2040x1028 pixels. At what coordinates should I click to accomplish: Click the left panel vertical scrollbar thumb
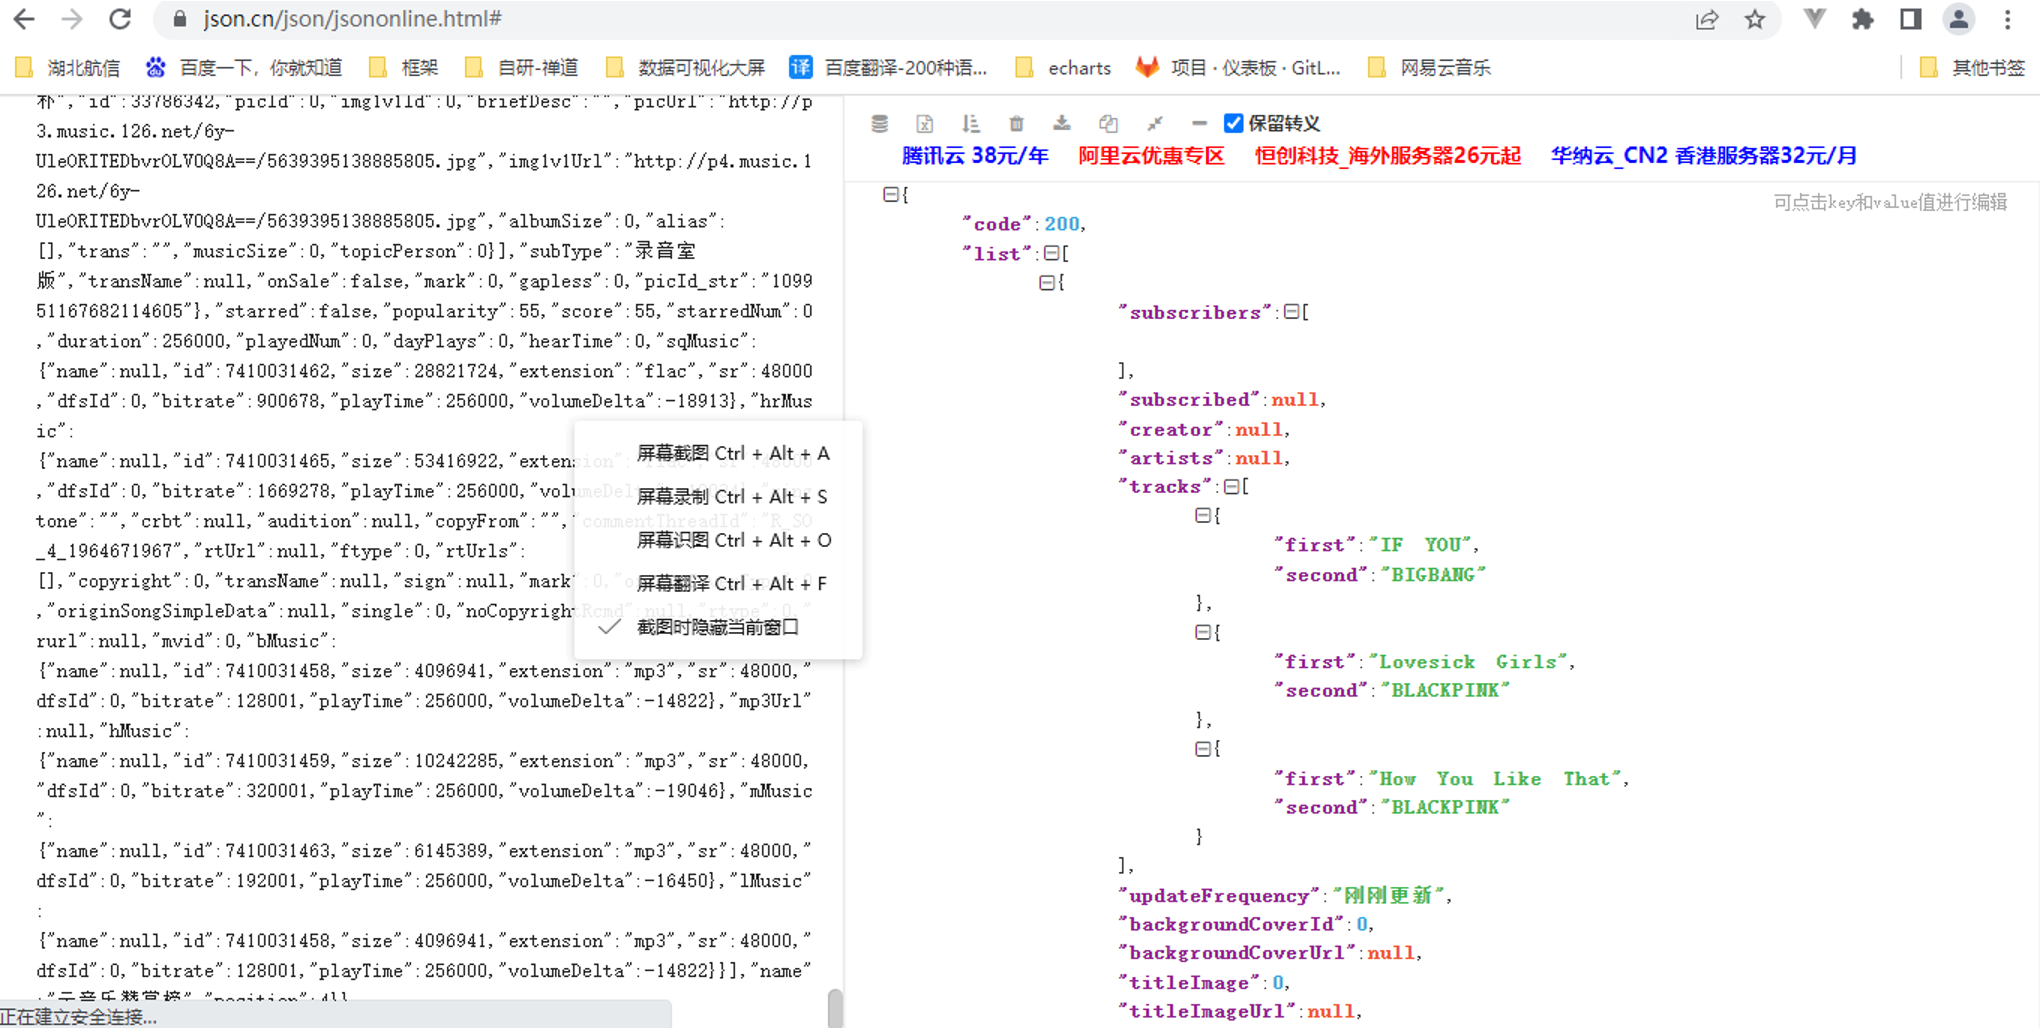click(835, 1008)
